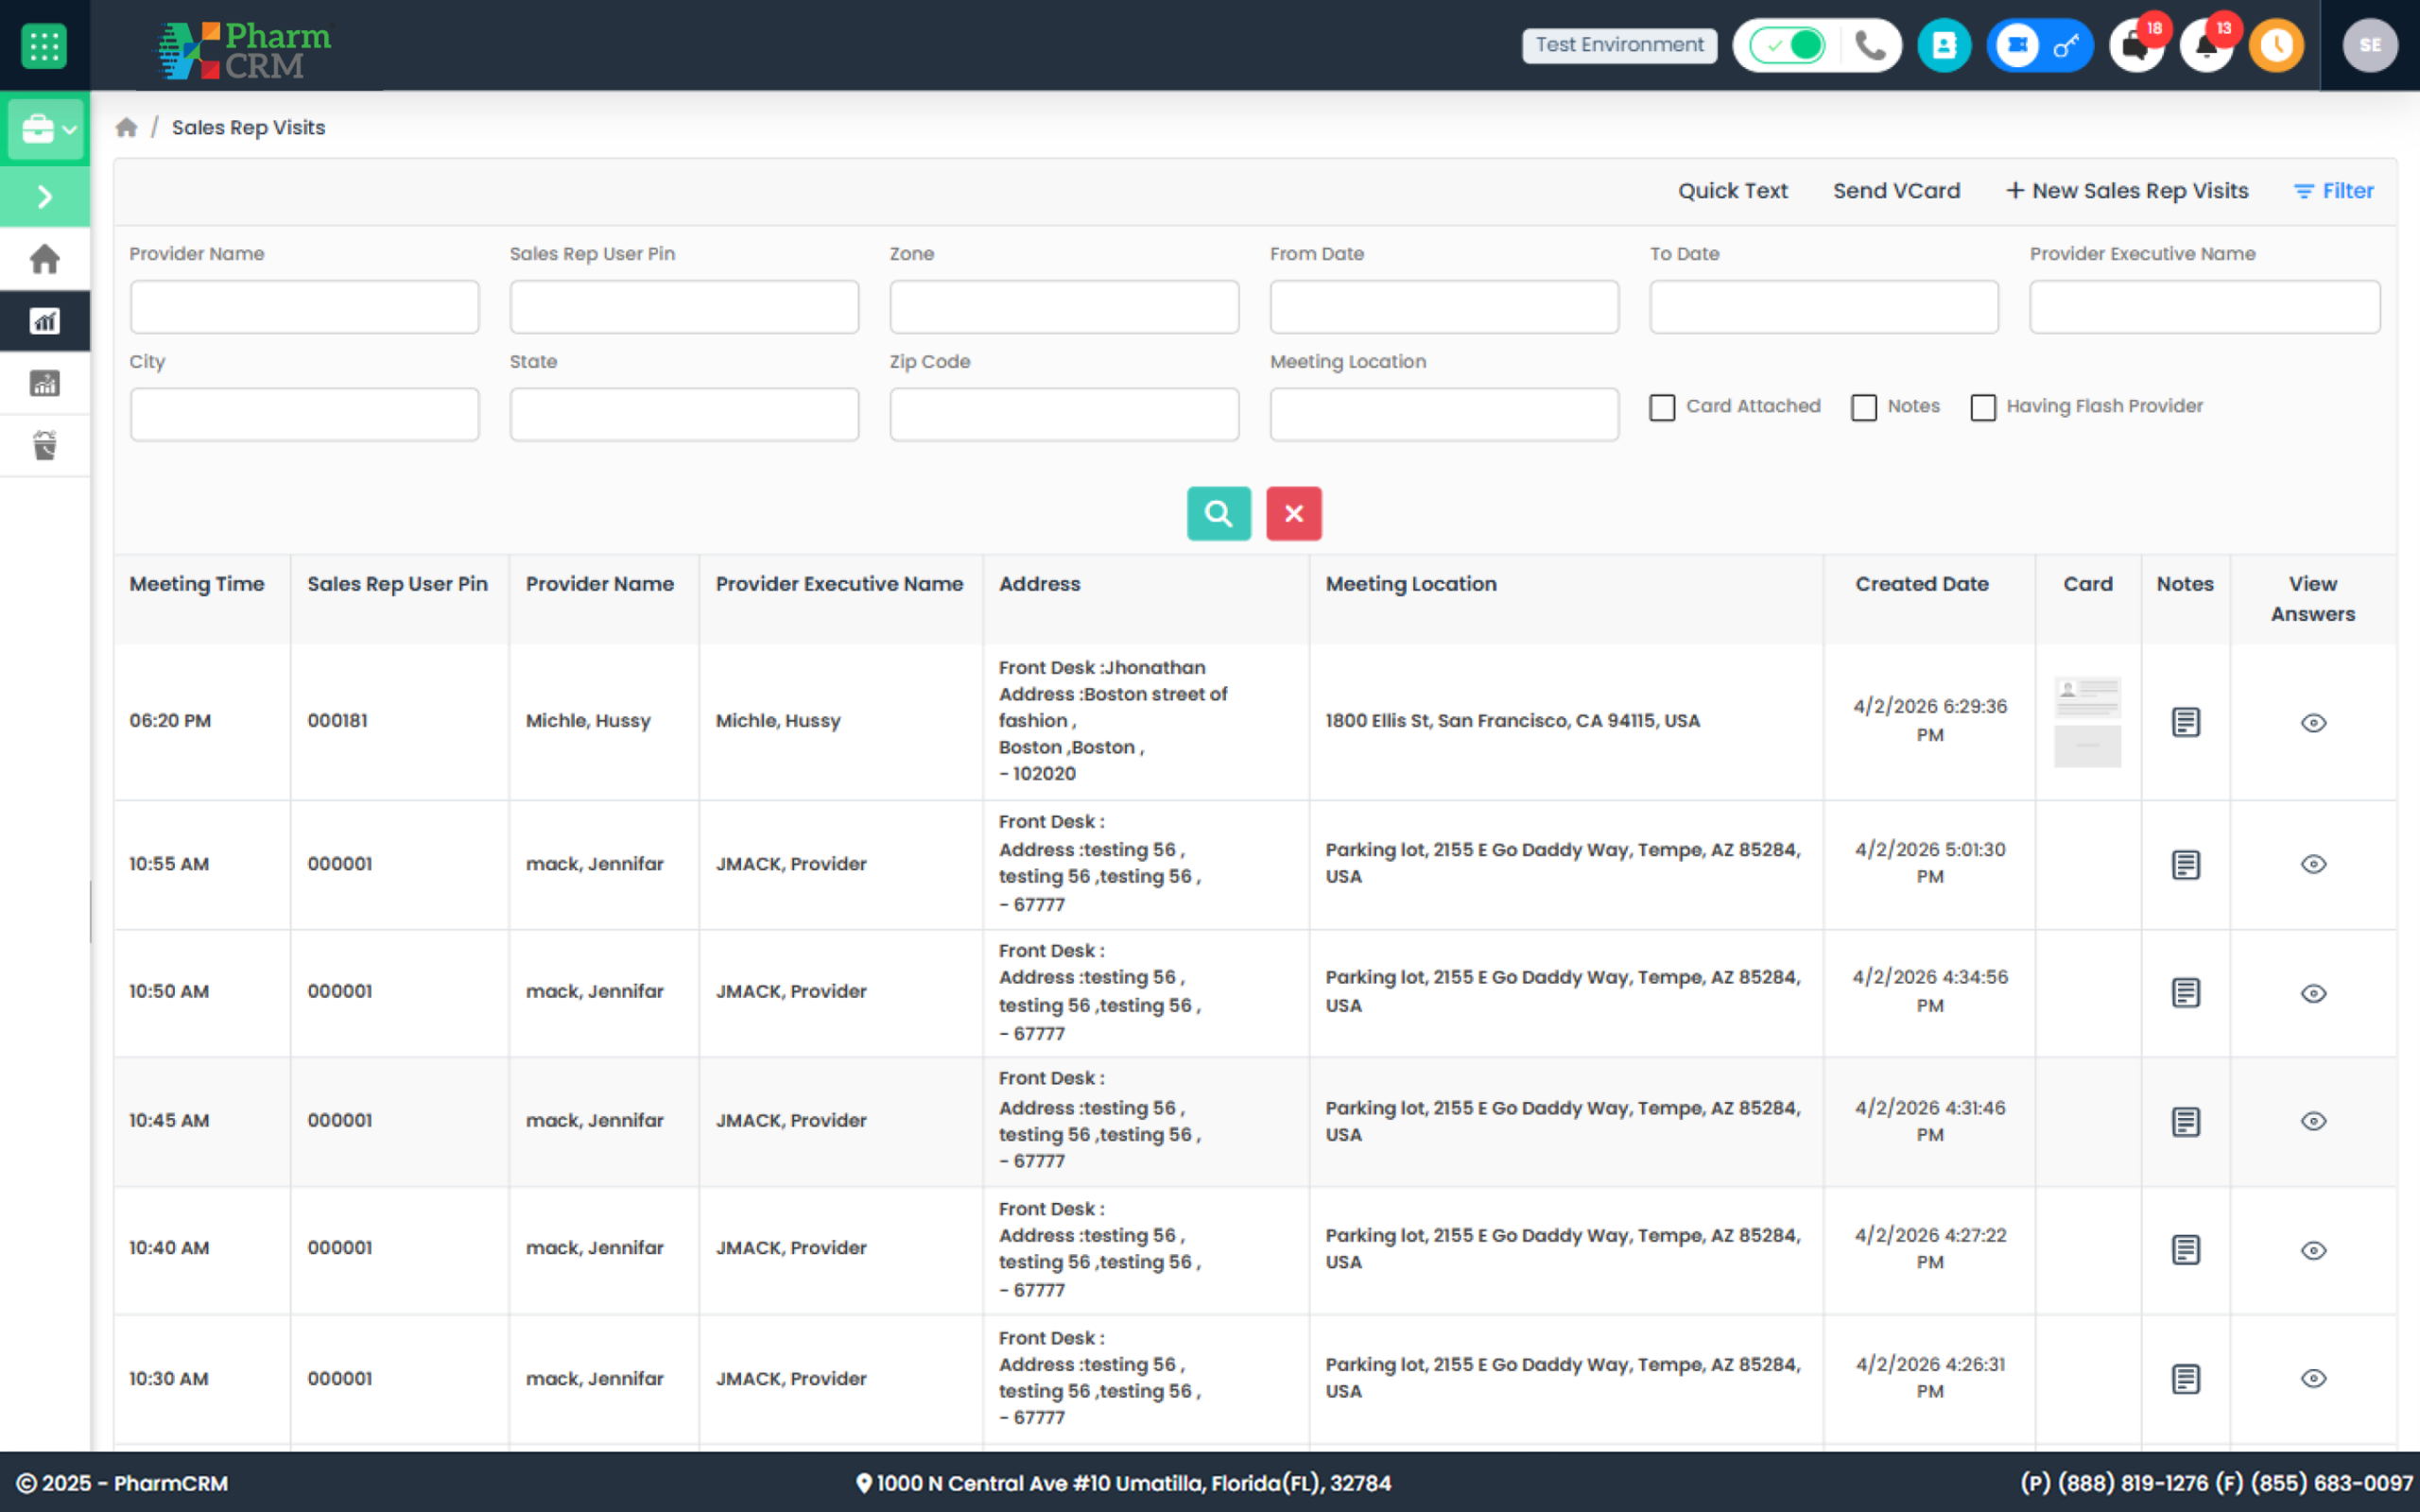This screenshot has width=2420, height=1512.
Task: Open the notifications bell icon
Action: click(x=2206, y=46)
